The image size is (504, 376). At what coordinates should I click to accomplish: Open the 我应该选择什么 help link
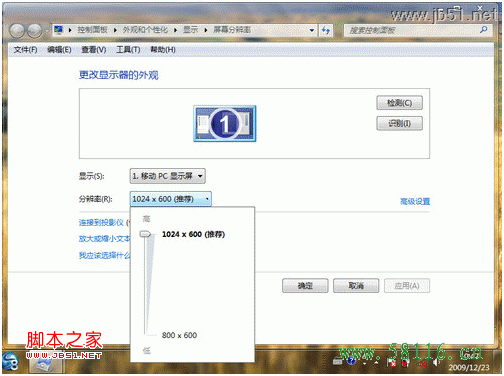pos(104,255)
